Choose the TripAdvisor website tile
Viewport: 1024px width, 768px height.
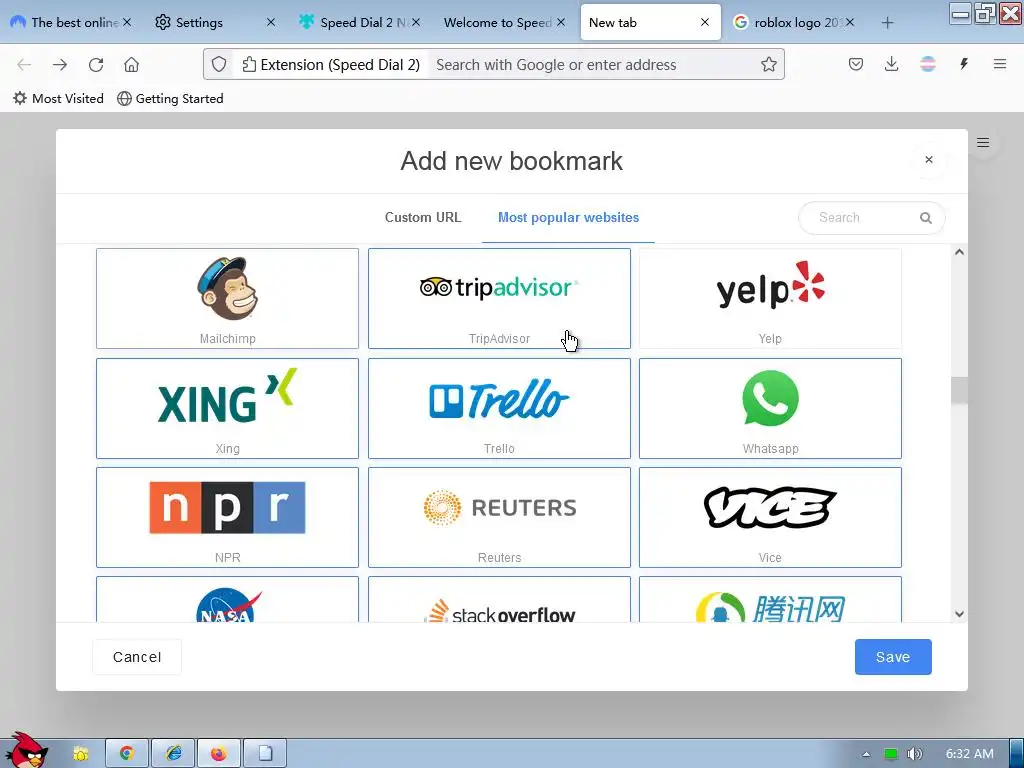[499, 298]
